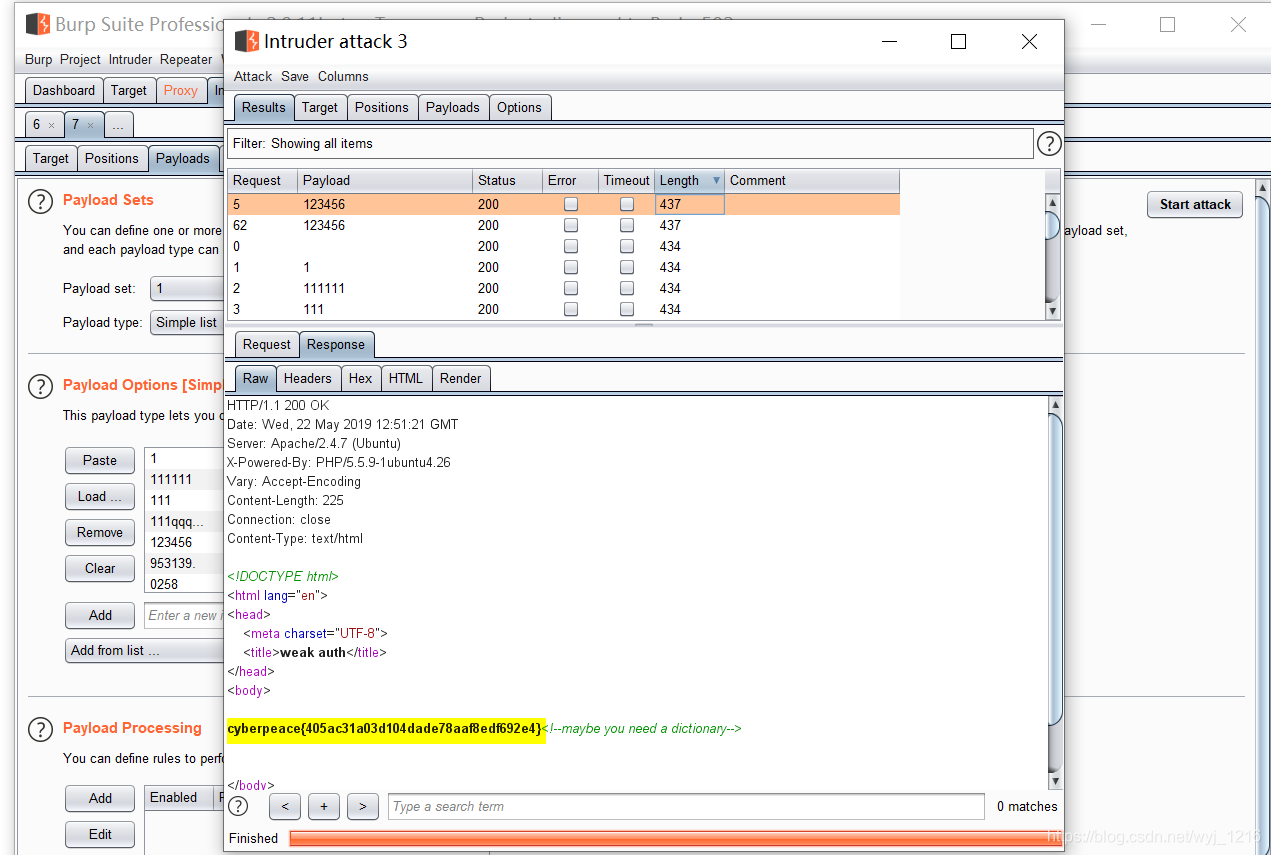
Task: Click the search bar help icon
Action: click(x=238, y=806)
